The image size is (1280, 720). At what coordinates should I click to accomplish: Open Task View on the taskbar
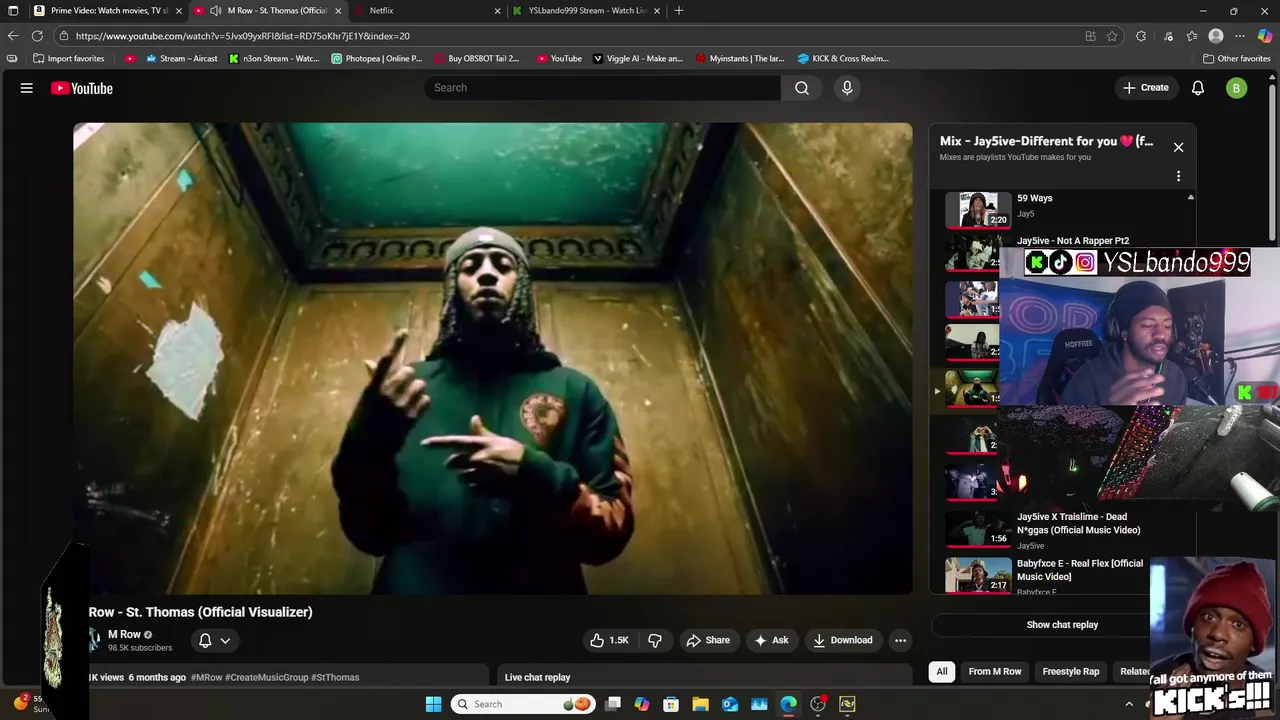[613, 704]
